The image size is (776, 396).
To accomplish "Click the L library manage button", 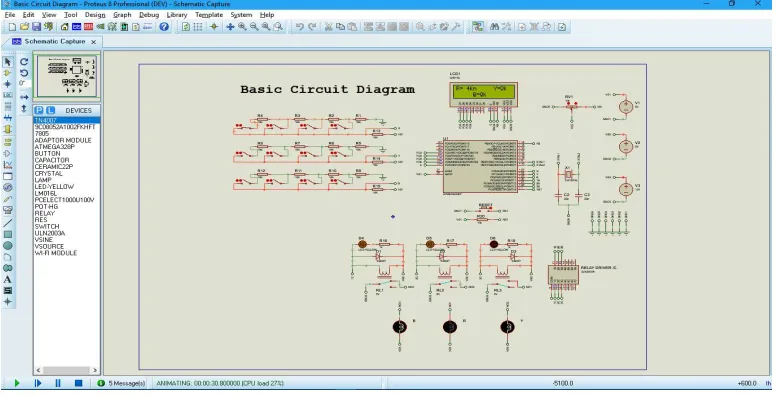I will pyautogui.click(x=50, y=110).
